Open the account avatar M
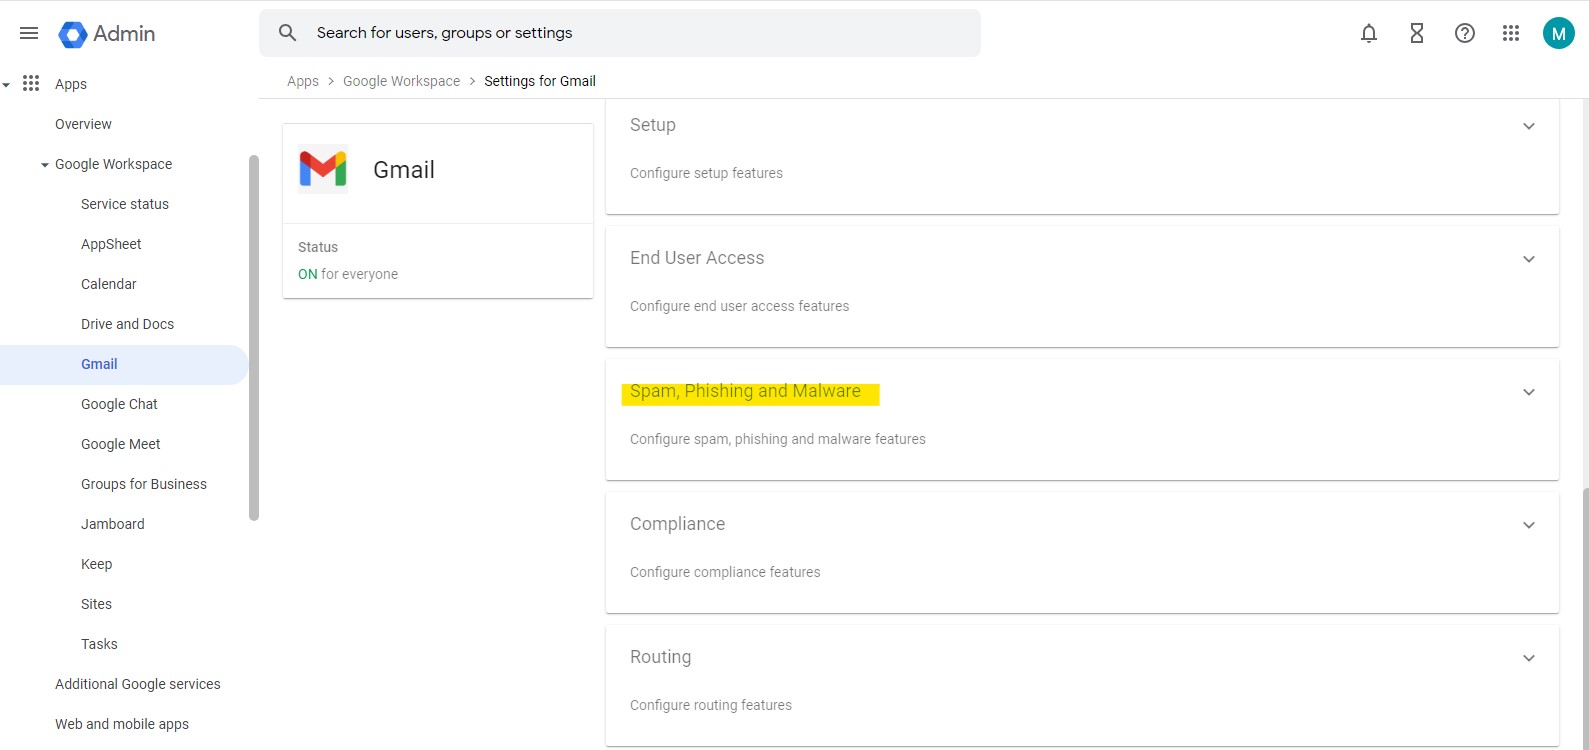This screenshot has width=1589, height=750. point(1559,33)
